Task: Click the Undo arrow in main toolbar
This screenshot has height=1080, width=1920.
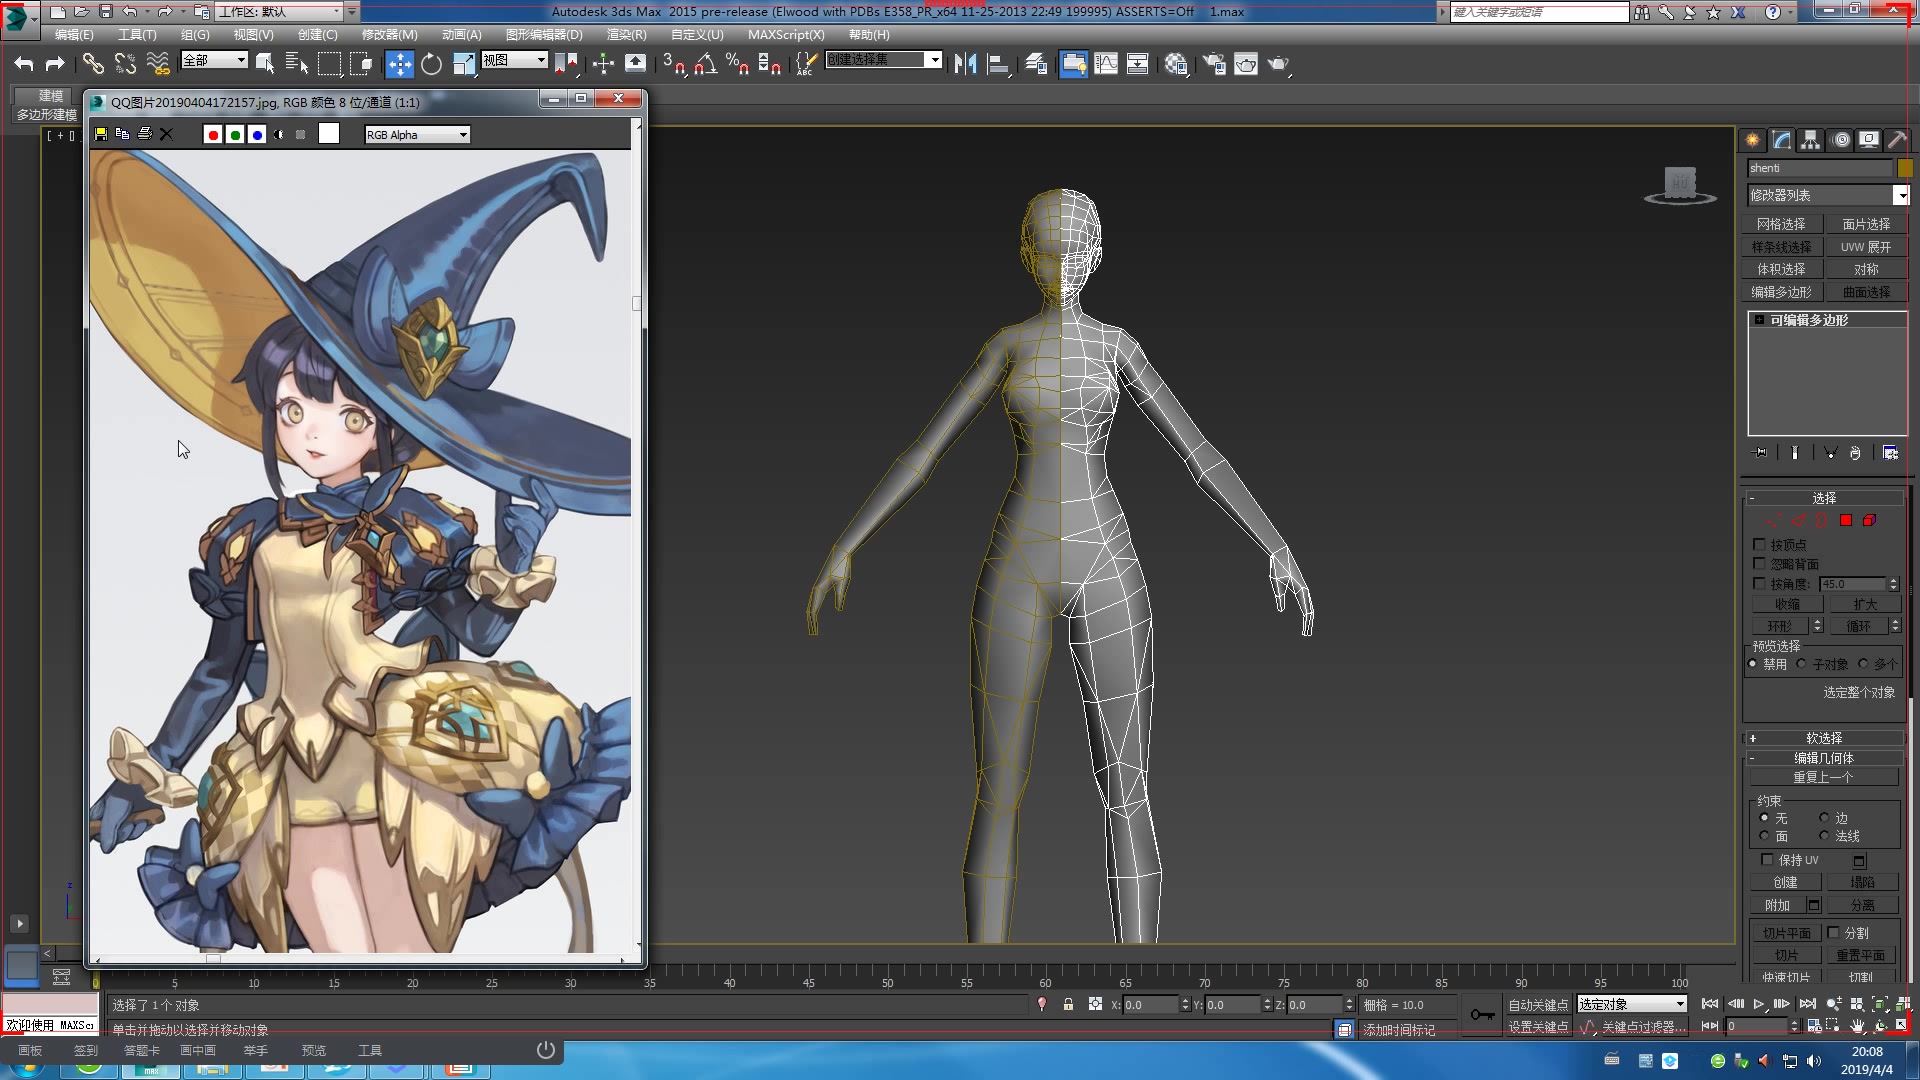Action: coord(24,64)
